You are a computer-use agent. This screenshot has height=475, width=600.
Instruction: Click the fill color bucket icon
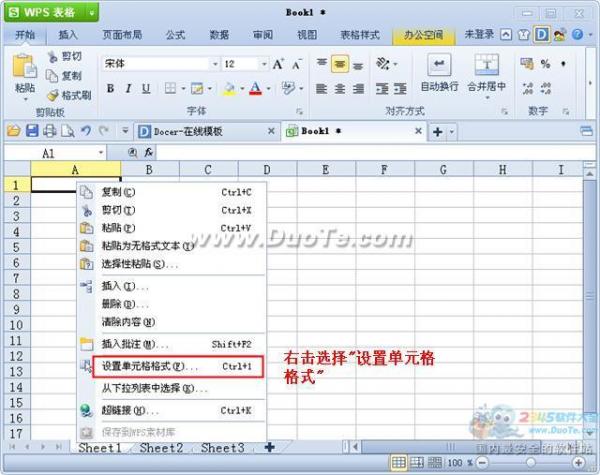(229, 89)
